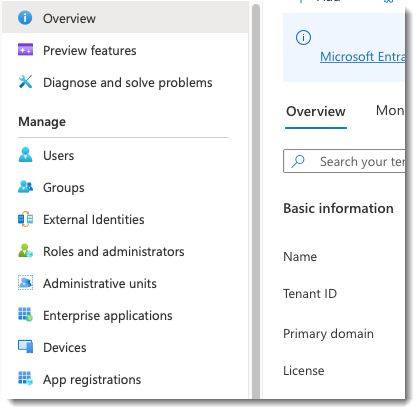
Task: Click the Devices monitor icon
Action: pos(25,347)
